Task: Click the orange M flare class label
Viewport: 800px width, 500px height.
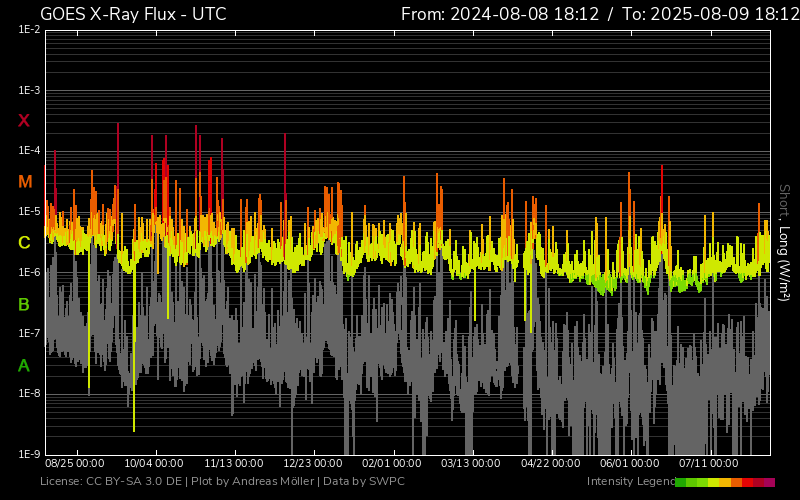Action: [x=24, y=182]
